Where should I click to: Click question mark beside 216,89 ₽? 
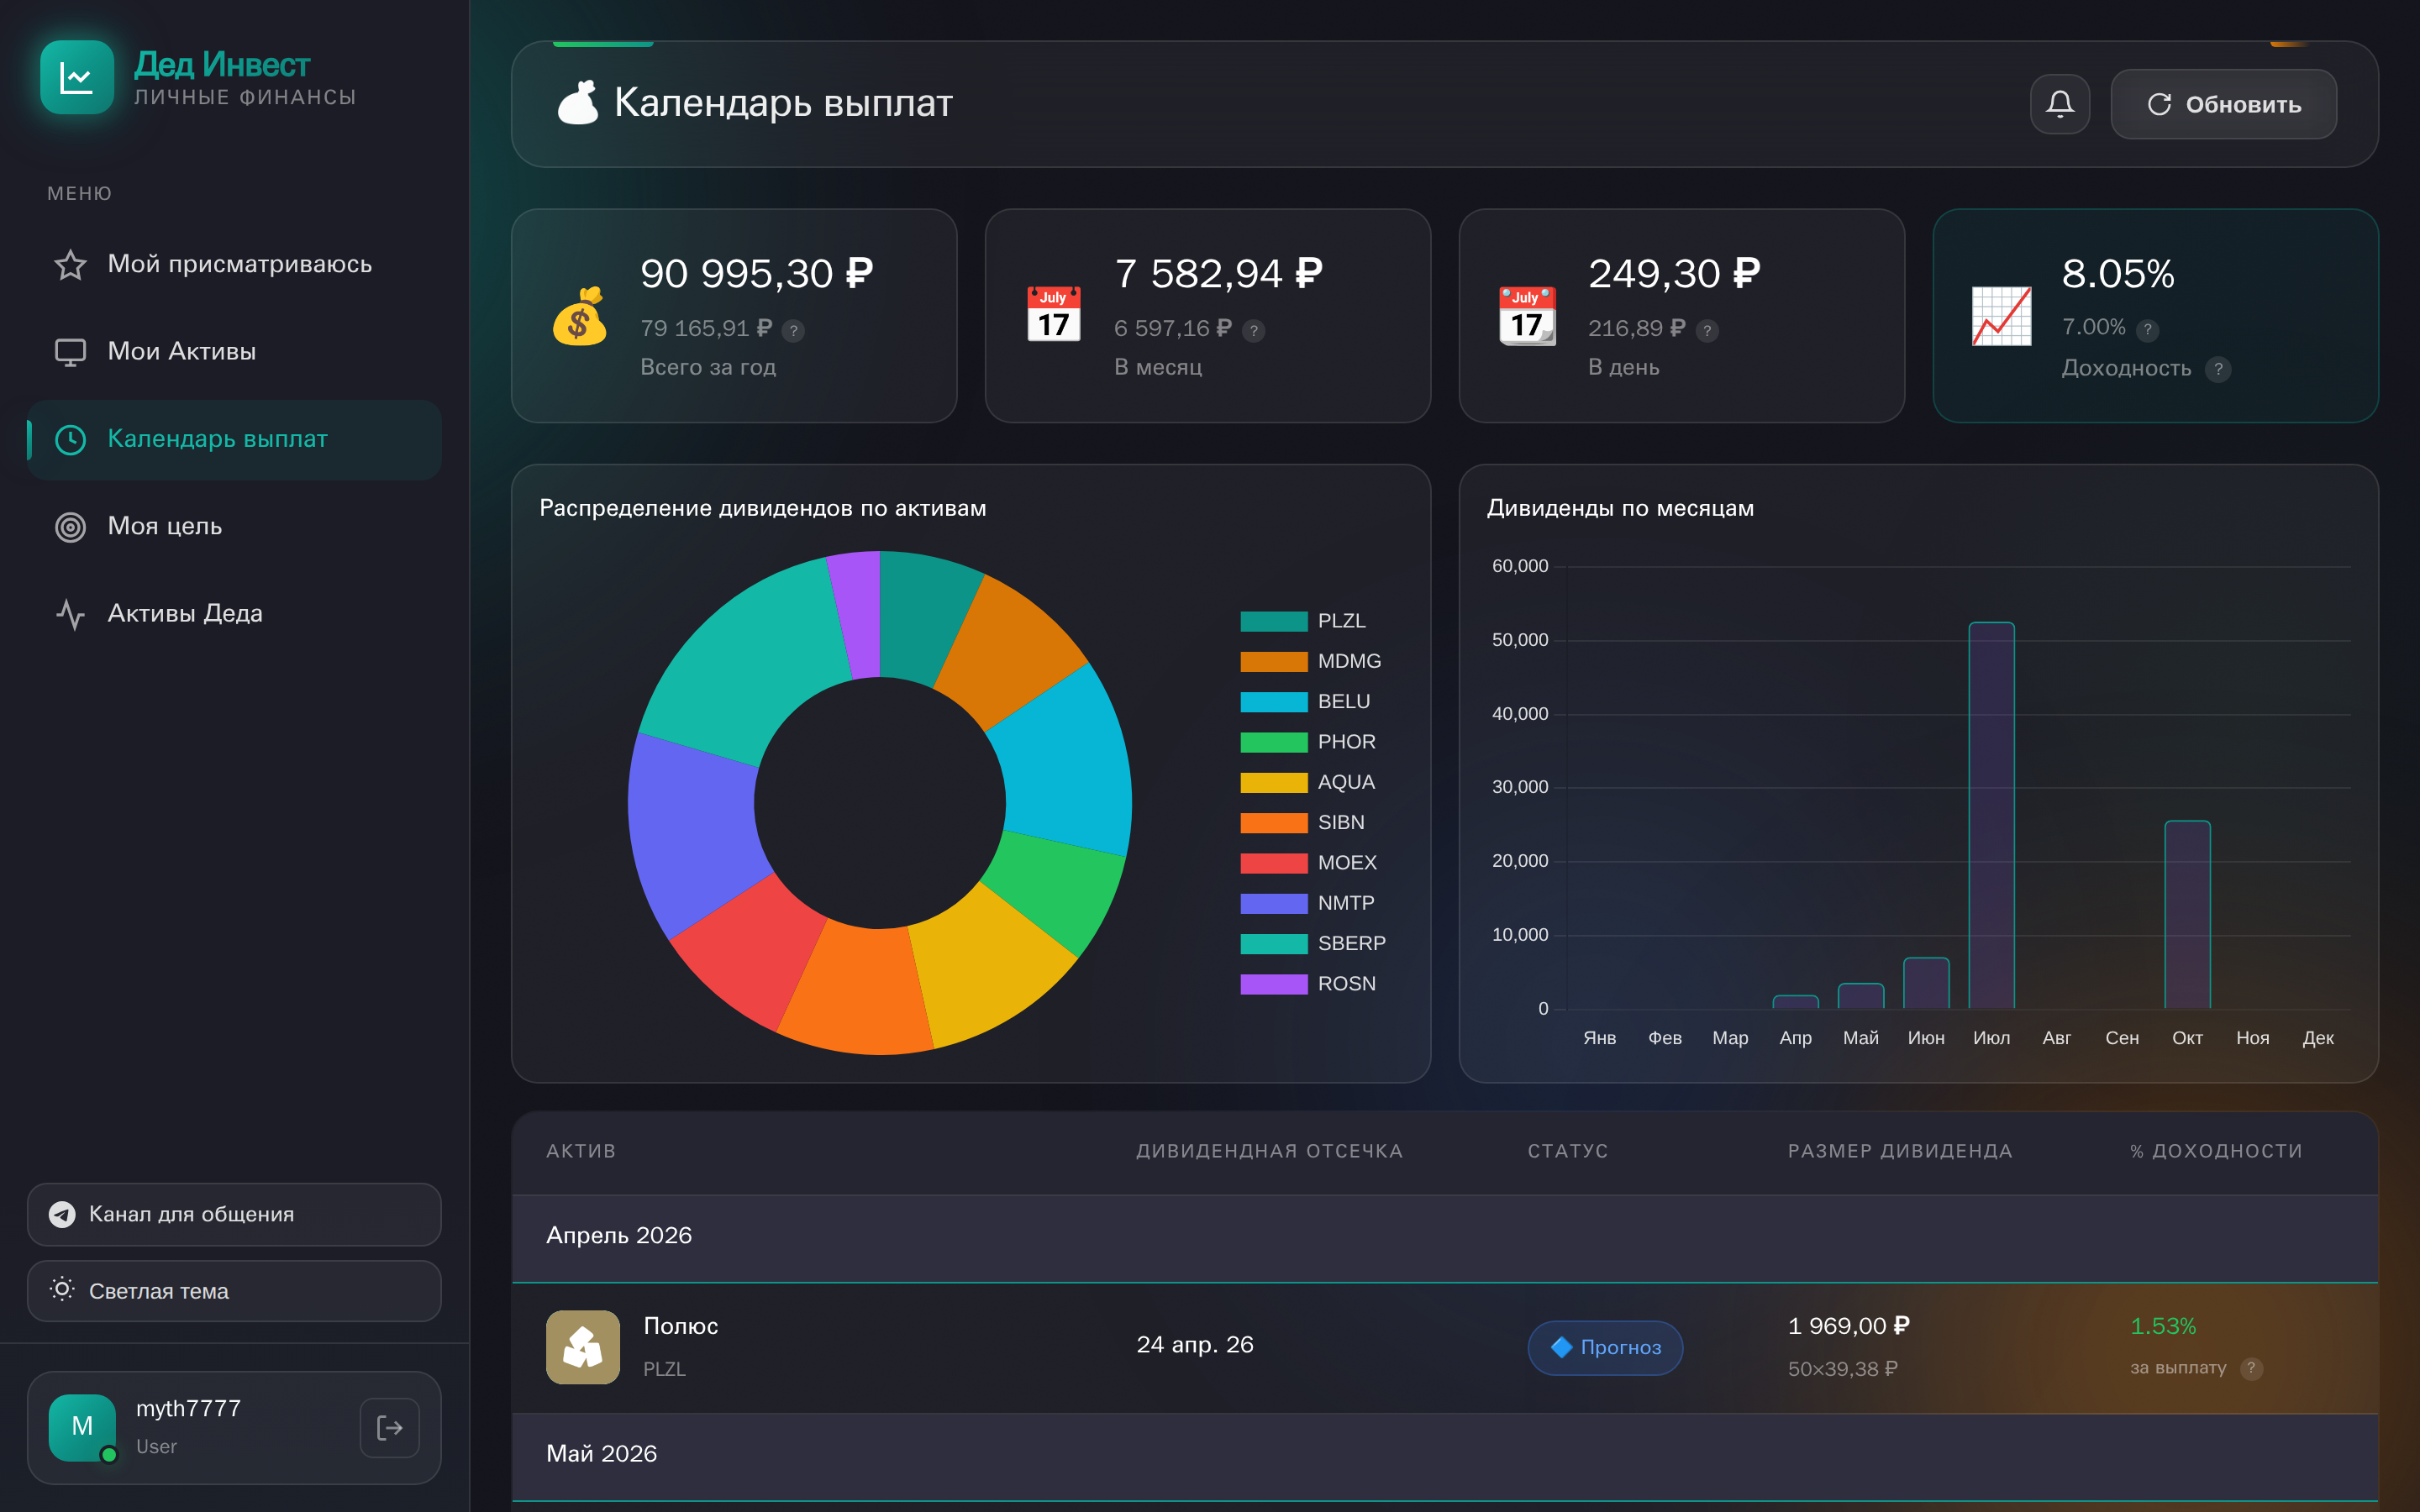tap(1707, 330)
